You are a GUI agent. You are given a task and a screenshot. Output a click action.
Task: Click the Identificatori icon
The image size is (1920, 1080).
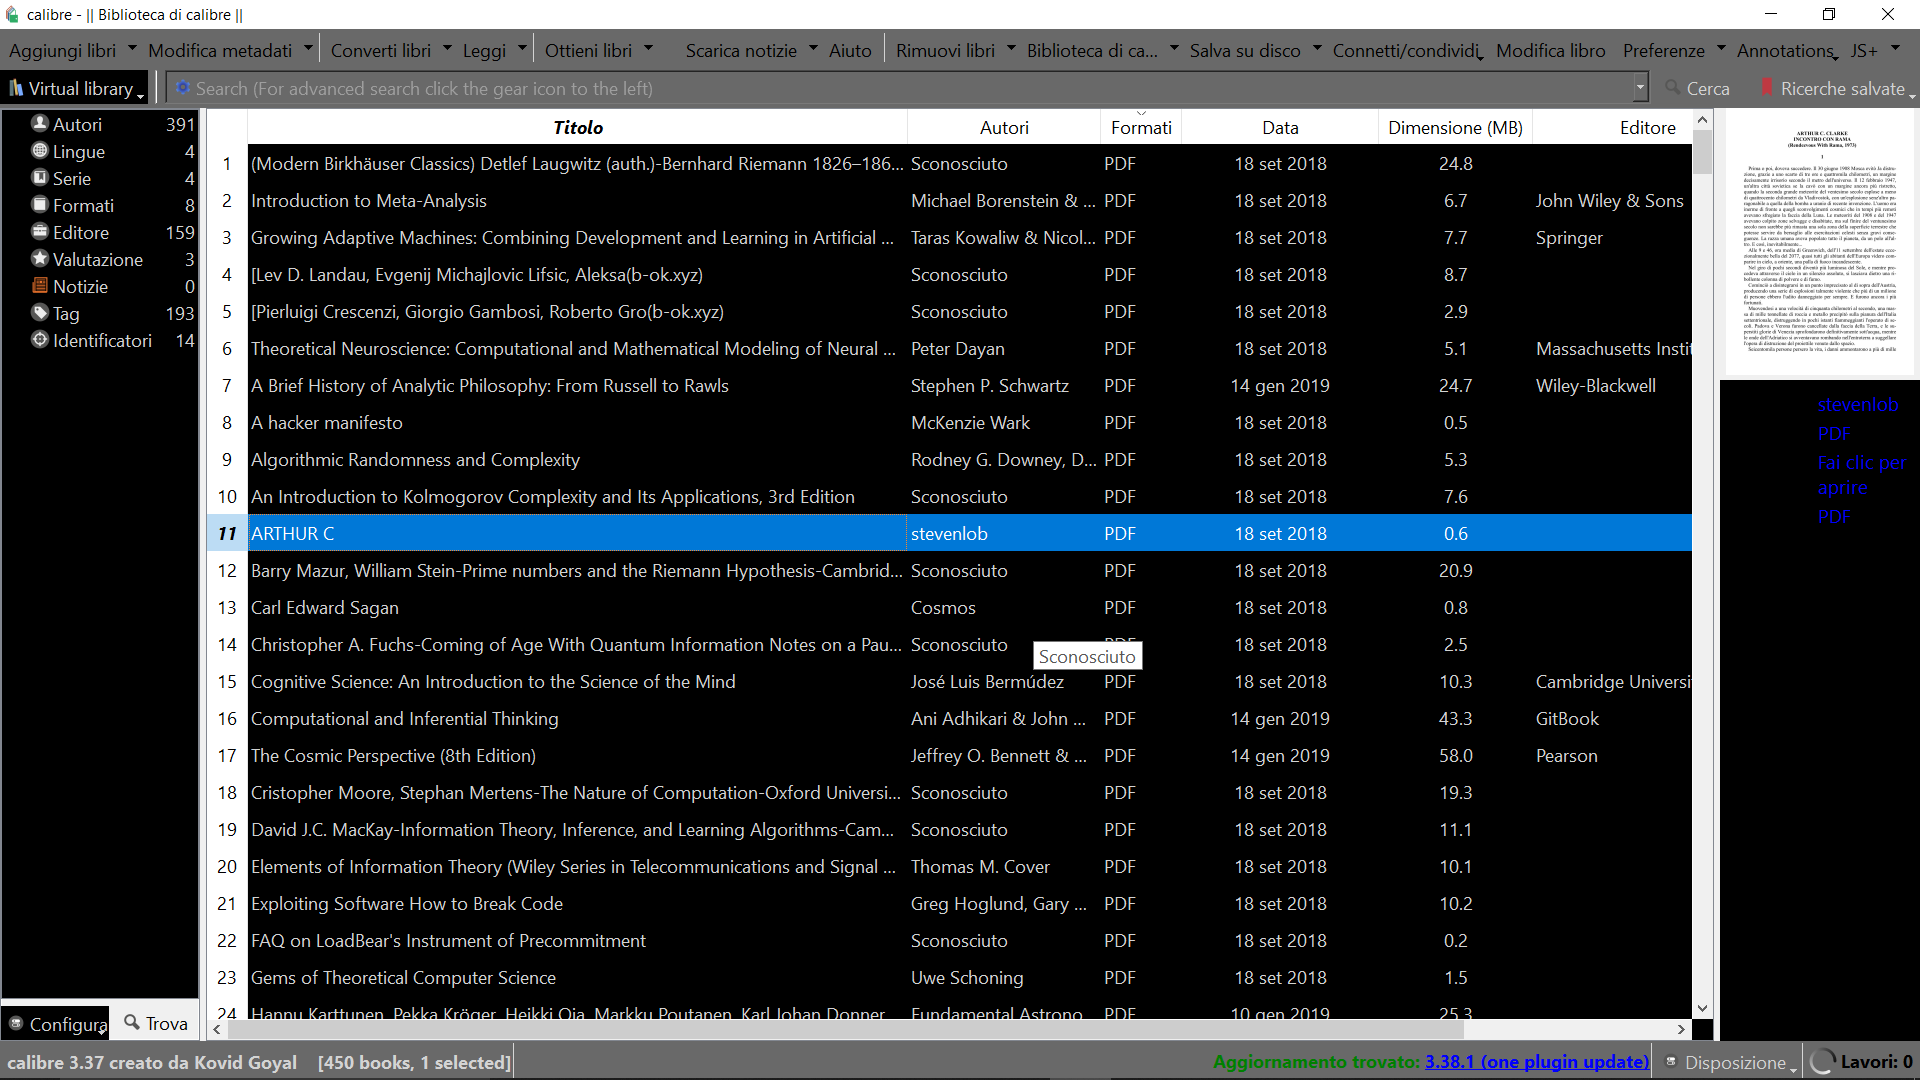pos(40,340)
